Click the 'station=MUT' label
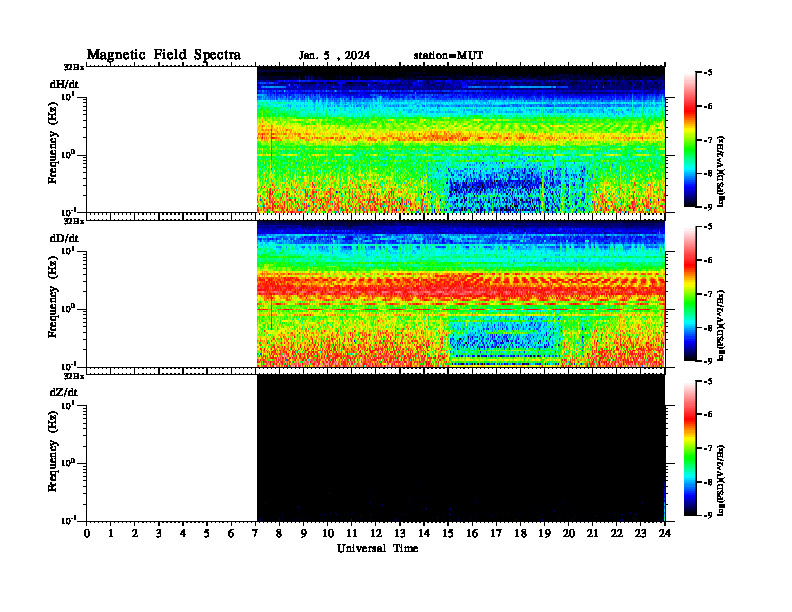 point(448,56)
